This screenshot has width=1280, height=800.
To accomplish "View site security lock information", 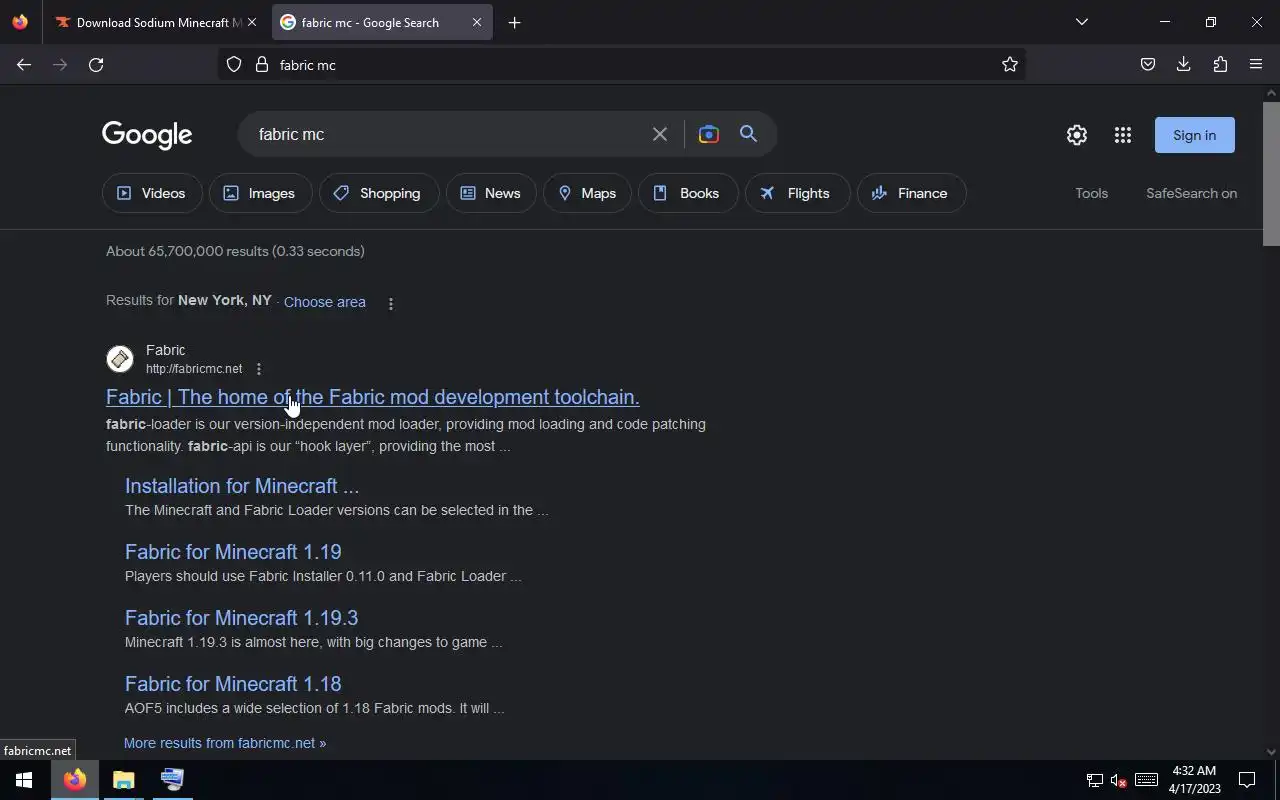I will click(262, 65).
